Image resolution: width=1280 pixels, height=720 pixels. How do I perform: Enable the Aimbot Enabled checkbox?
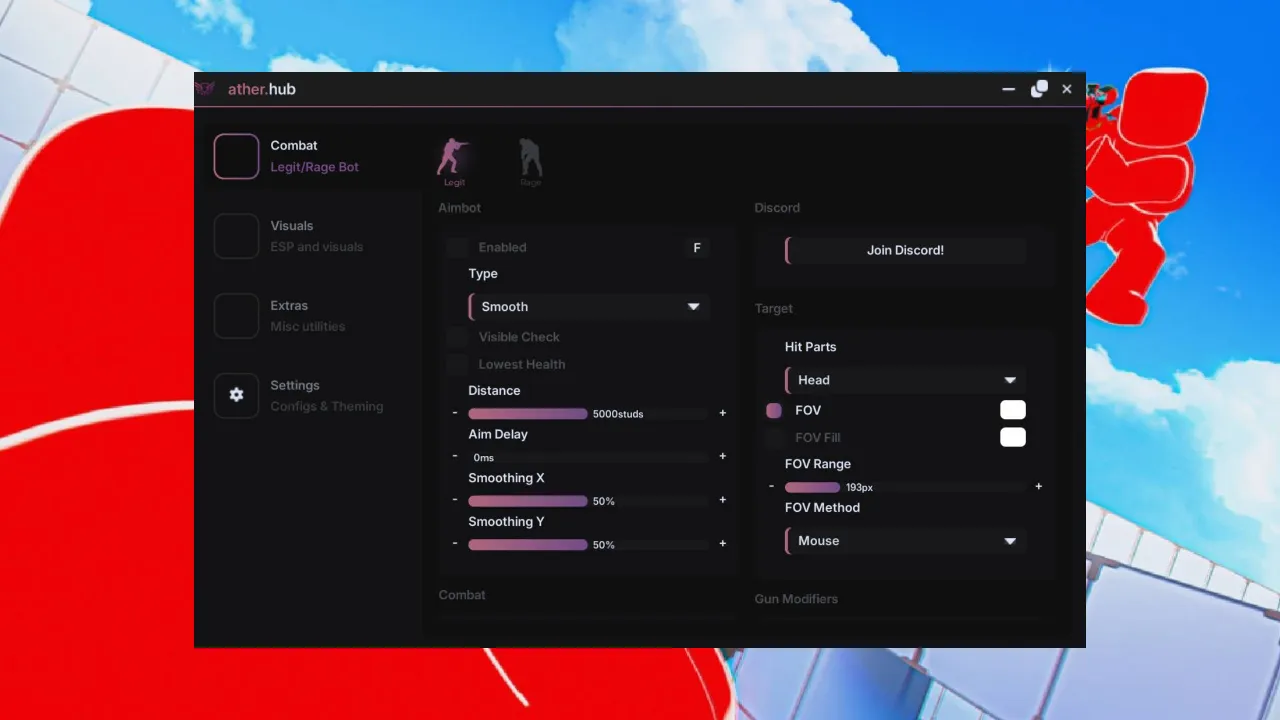pyautogui.click(x=457, y=247)
